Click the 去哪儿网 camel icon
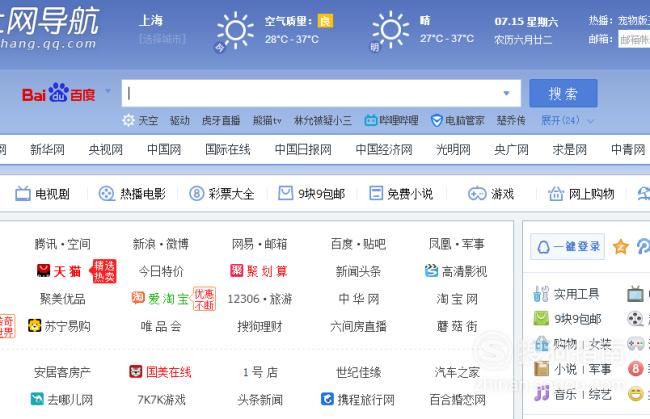The image size is (650, 419). coord(37,399)
